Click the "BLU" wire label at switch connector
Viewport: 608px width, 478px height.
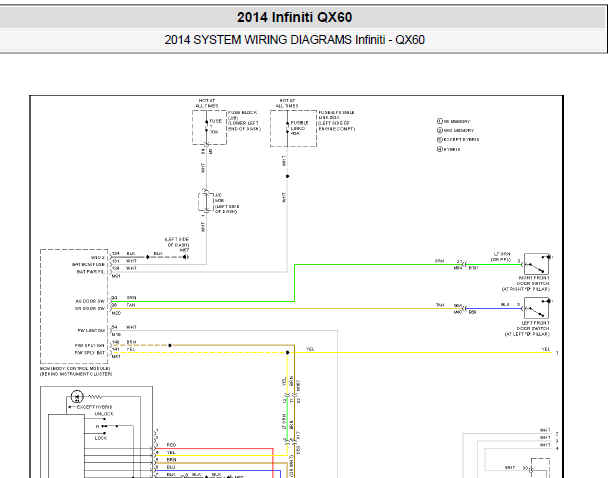point(171,467)
